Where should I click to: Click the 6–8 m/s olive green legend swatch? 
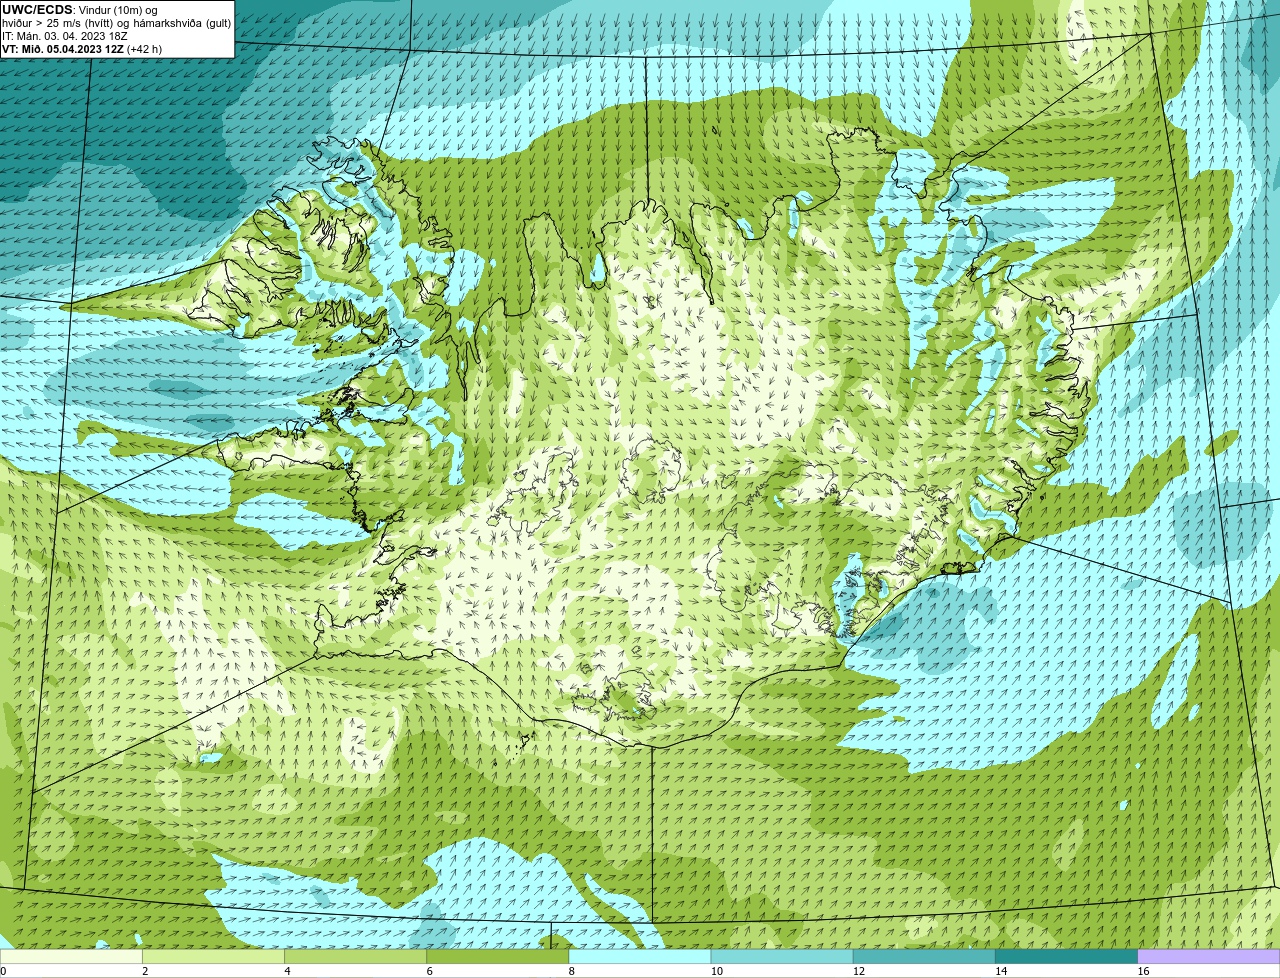pyautogui.click(x=498, y=956)
